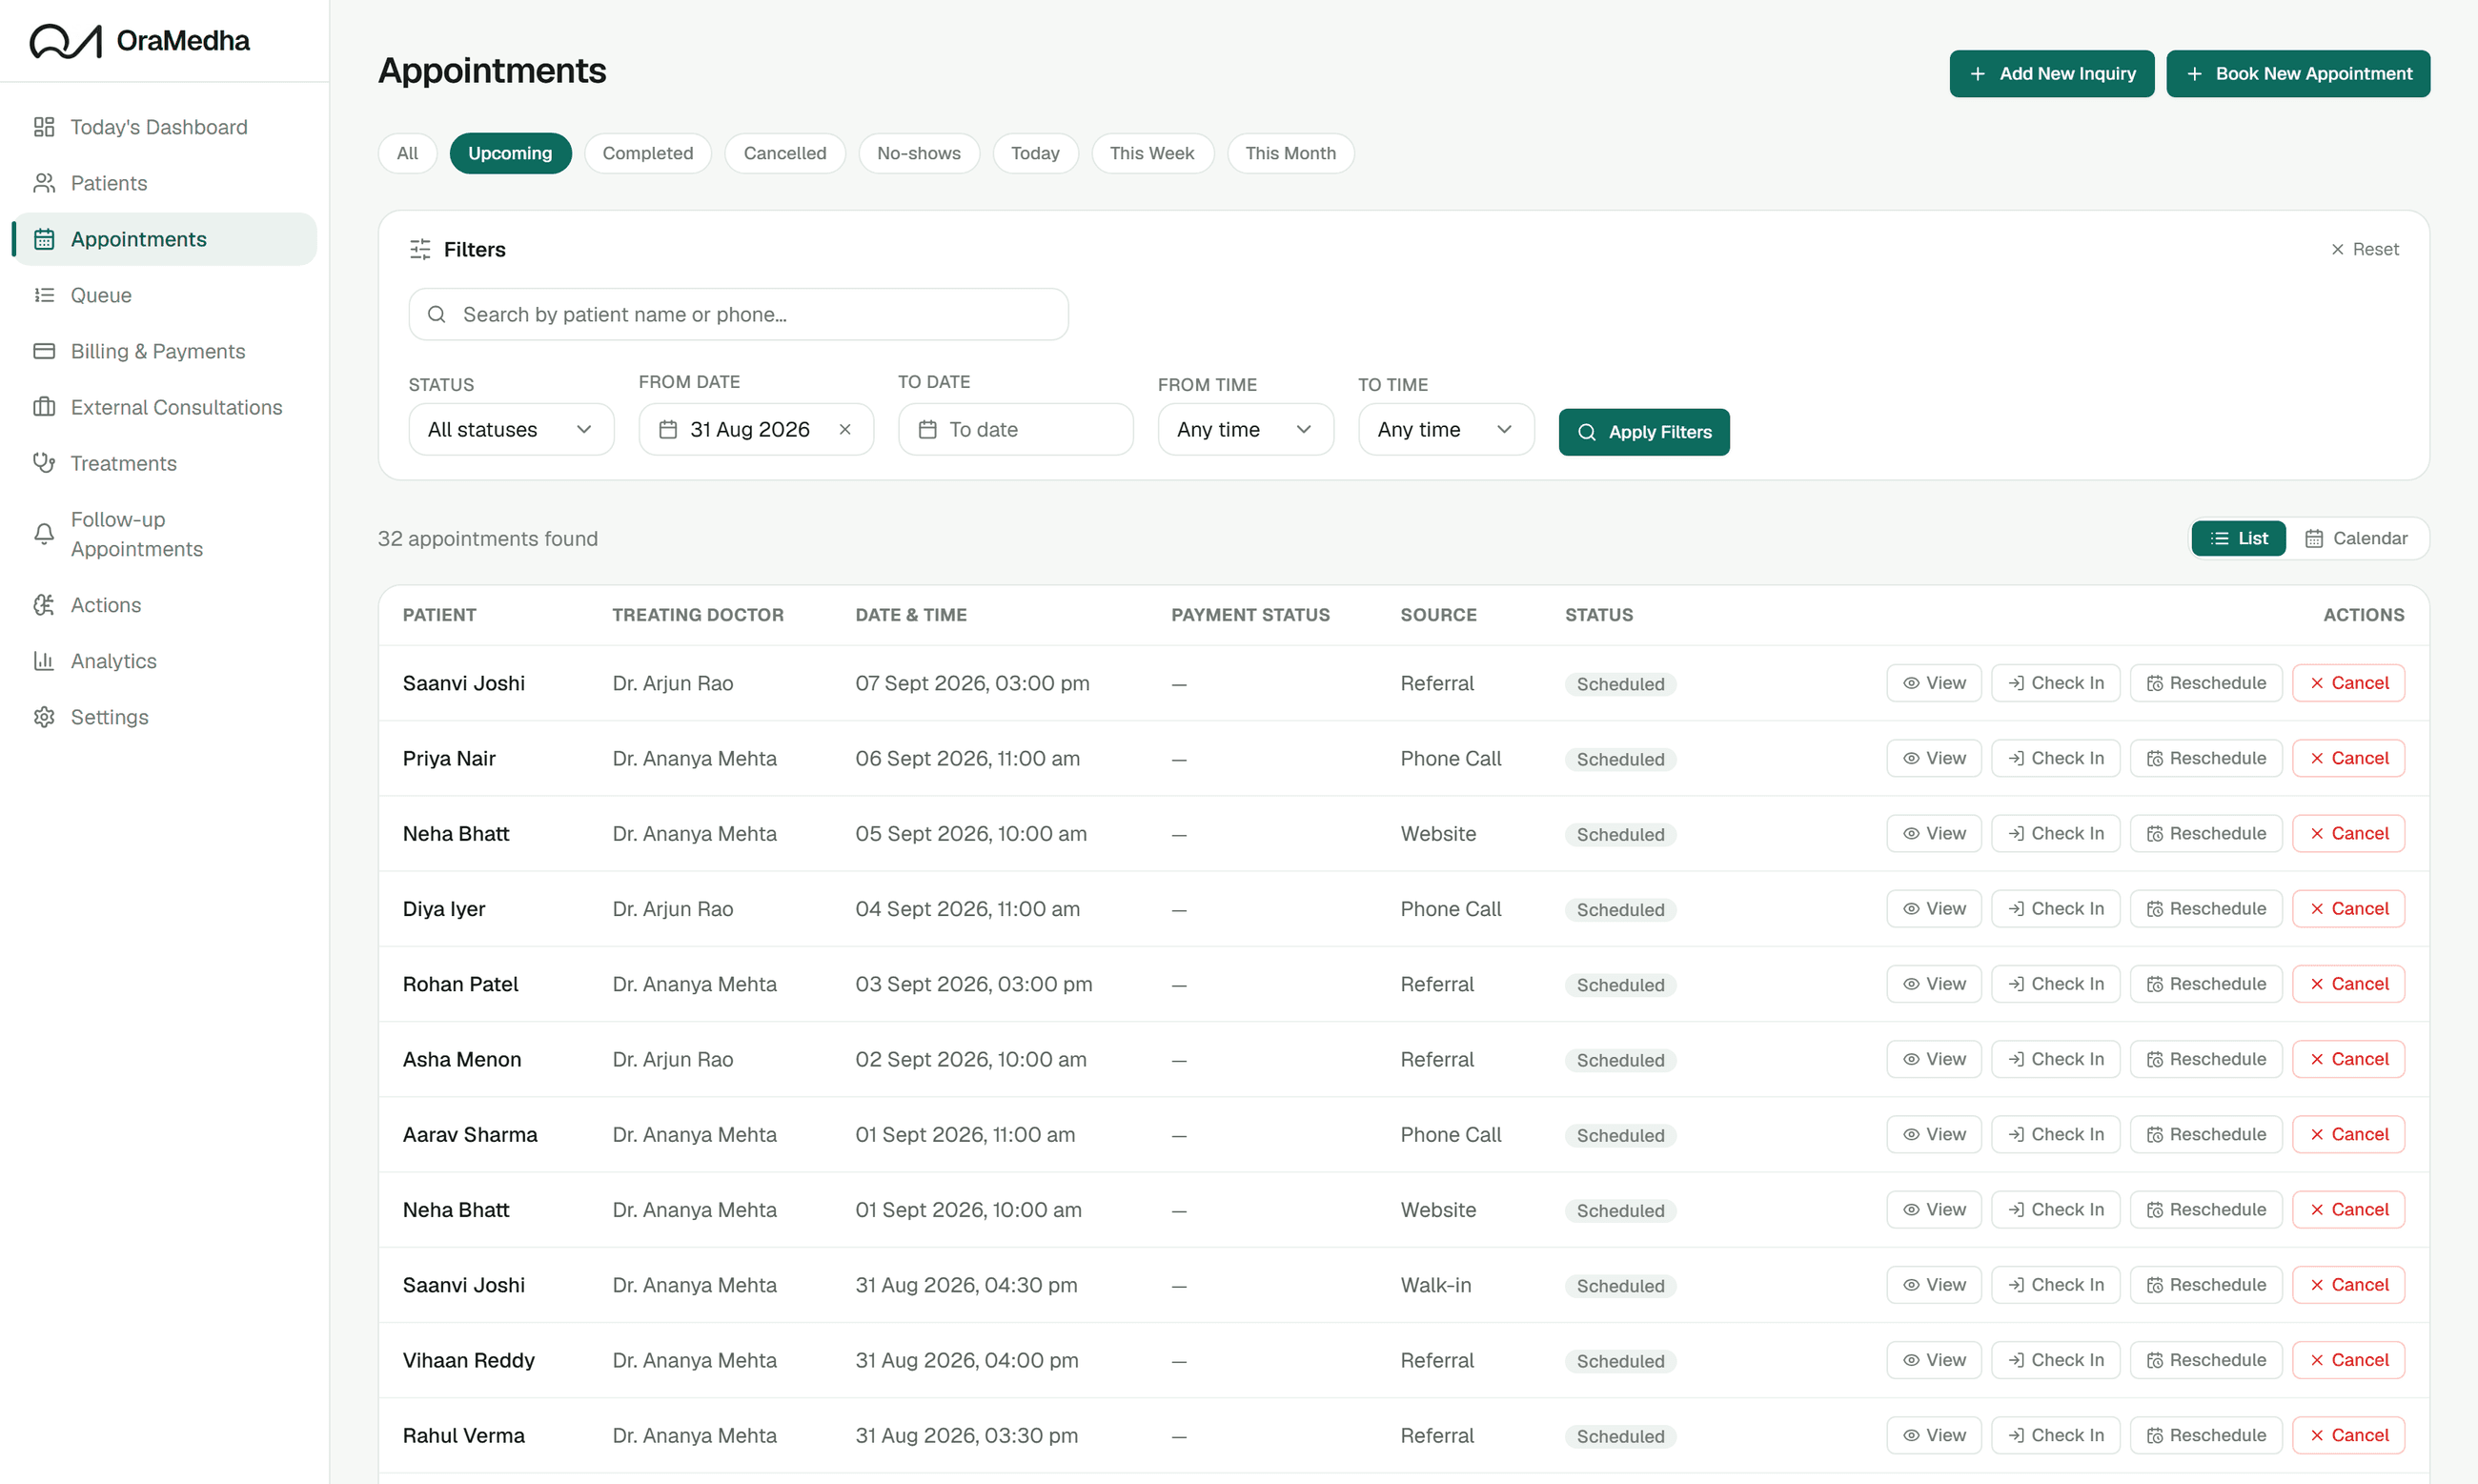The image size is (2478, 1484).
Task: Open the From date picker showing 31 Aug 2026
Action: 756,429
